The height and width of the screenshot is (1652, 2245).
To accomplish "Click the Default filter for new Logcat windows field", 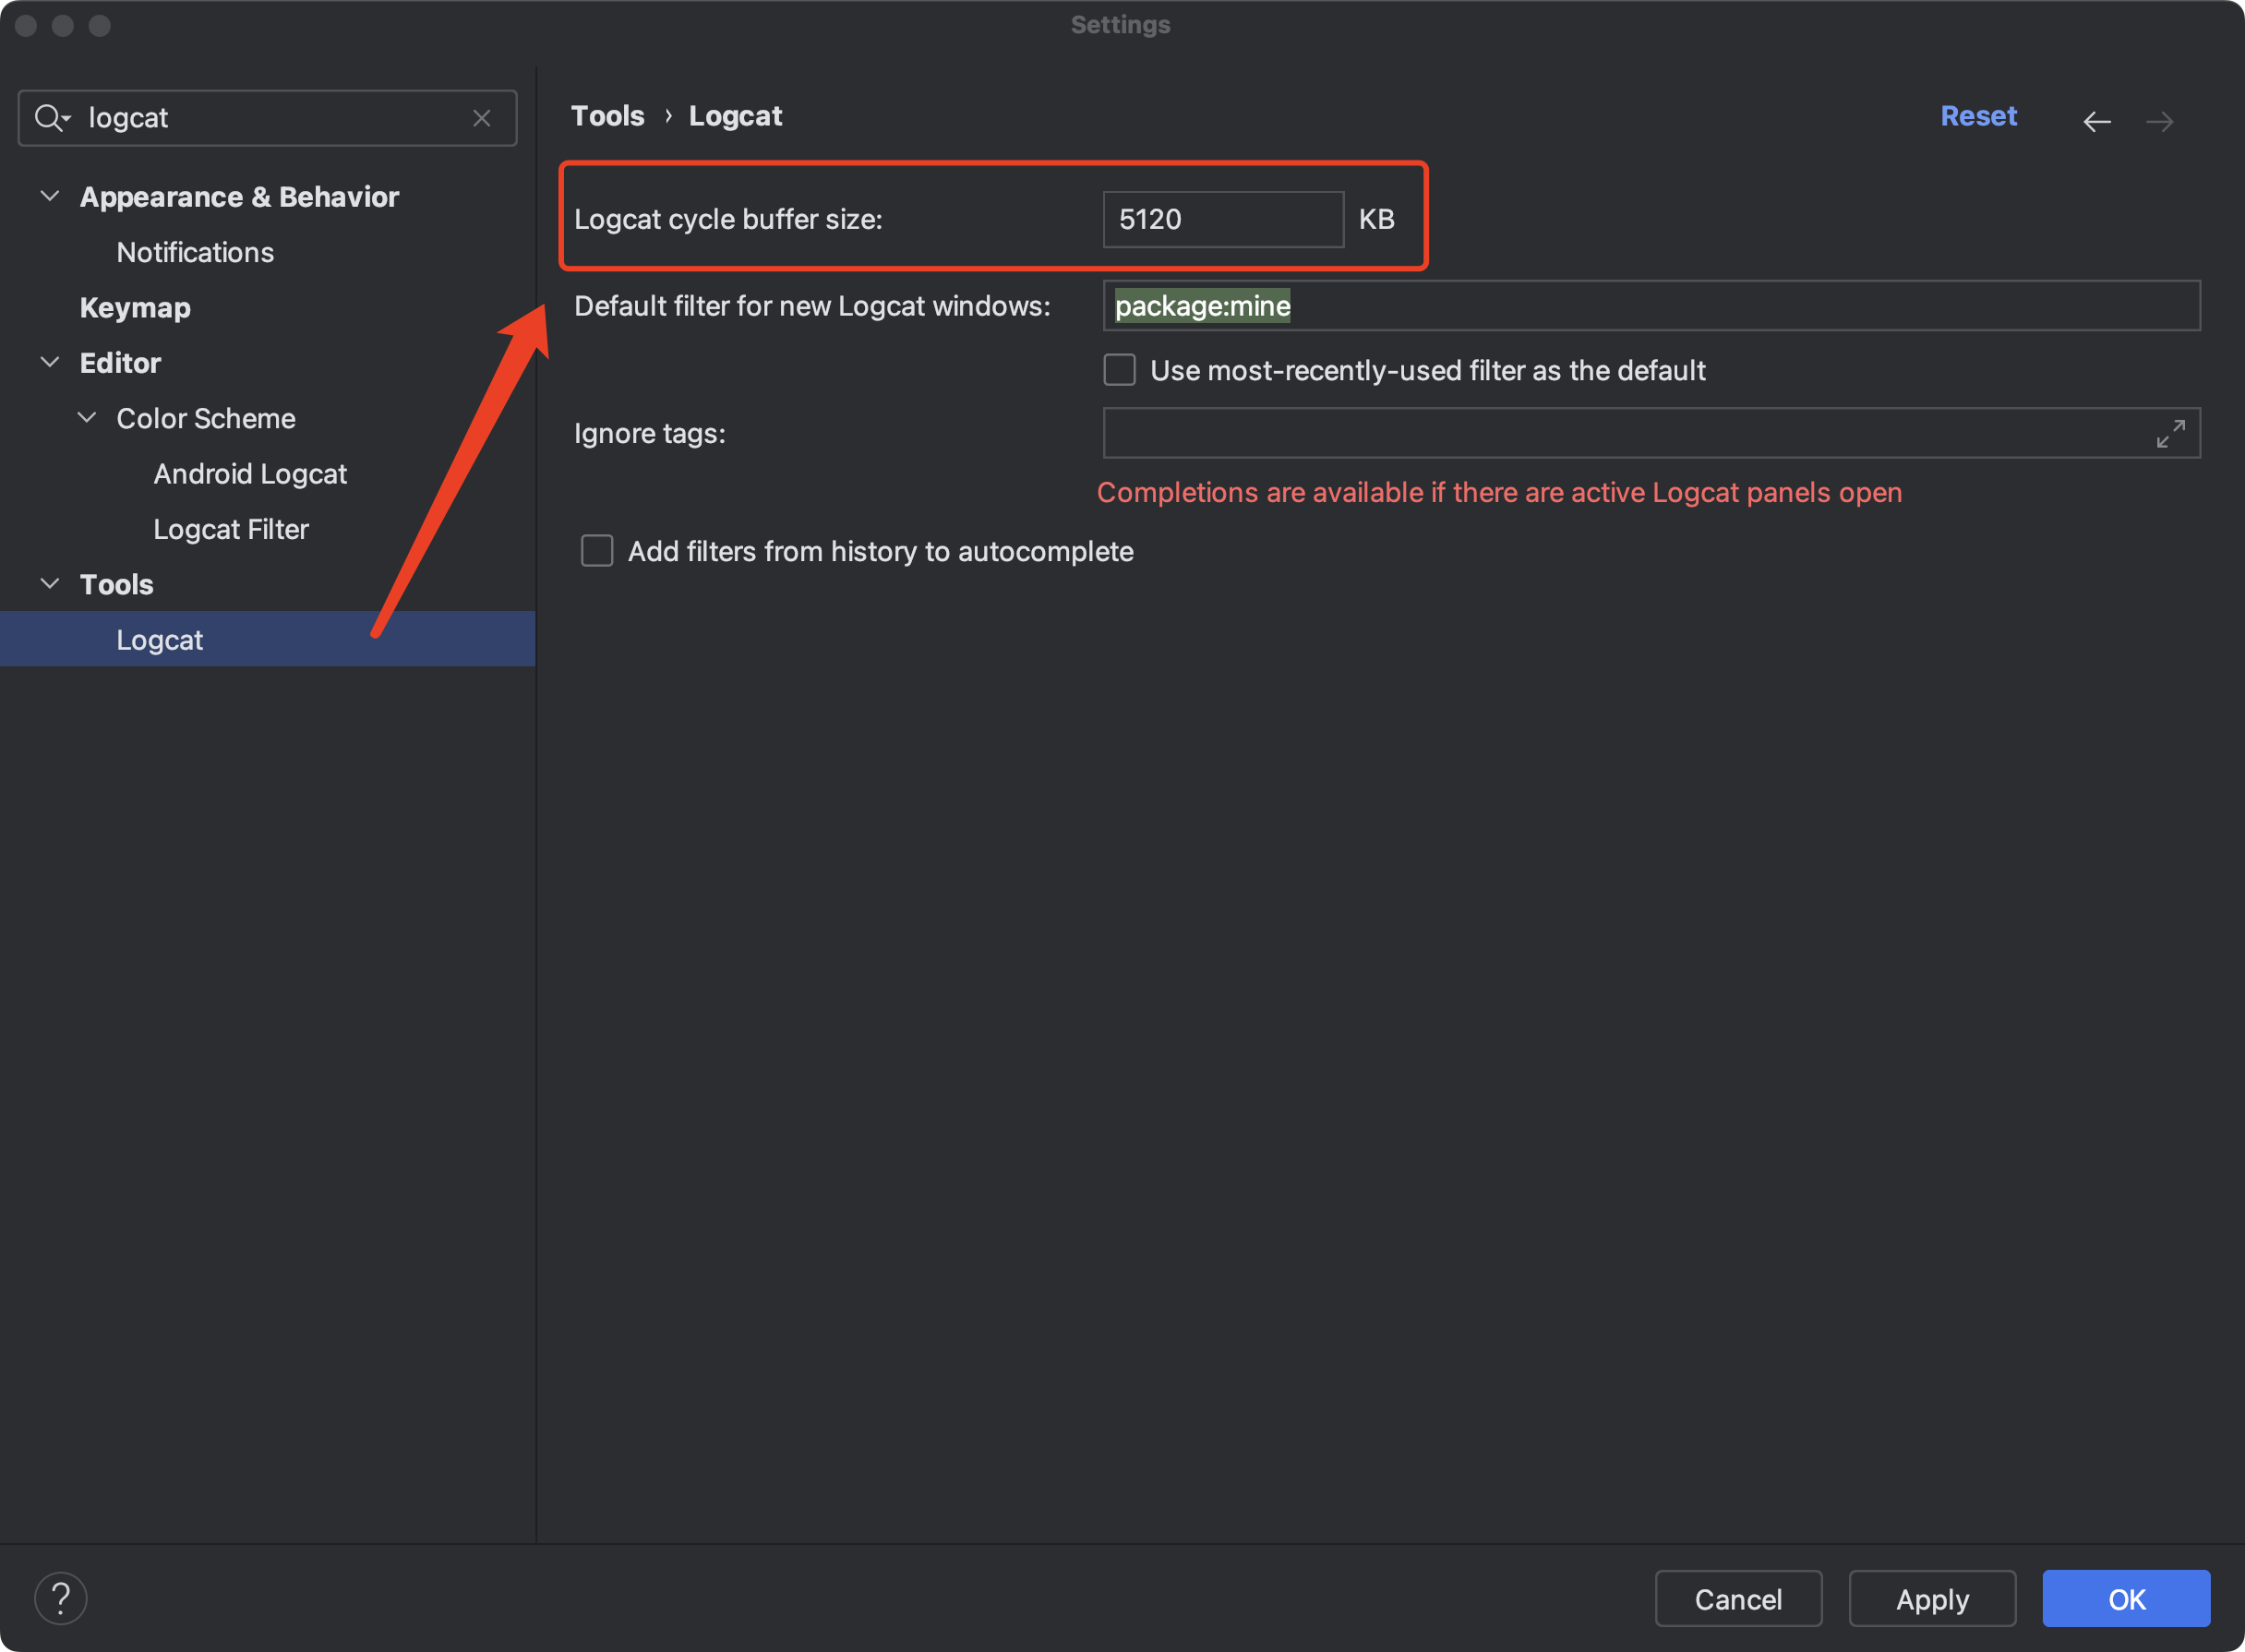I will tap(1651, 305).
